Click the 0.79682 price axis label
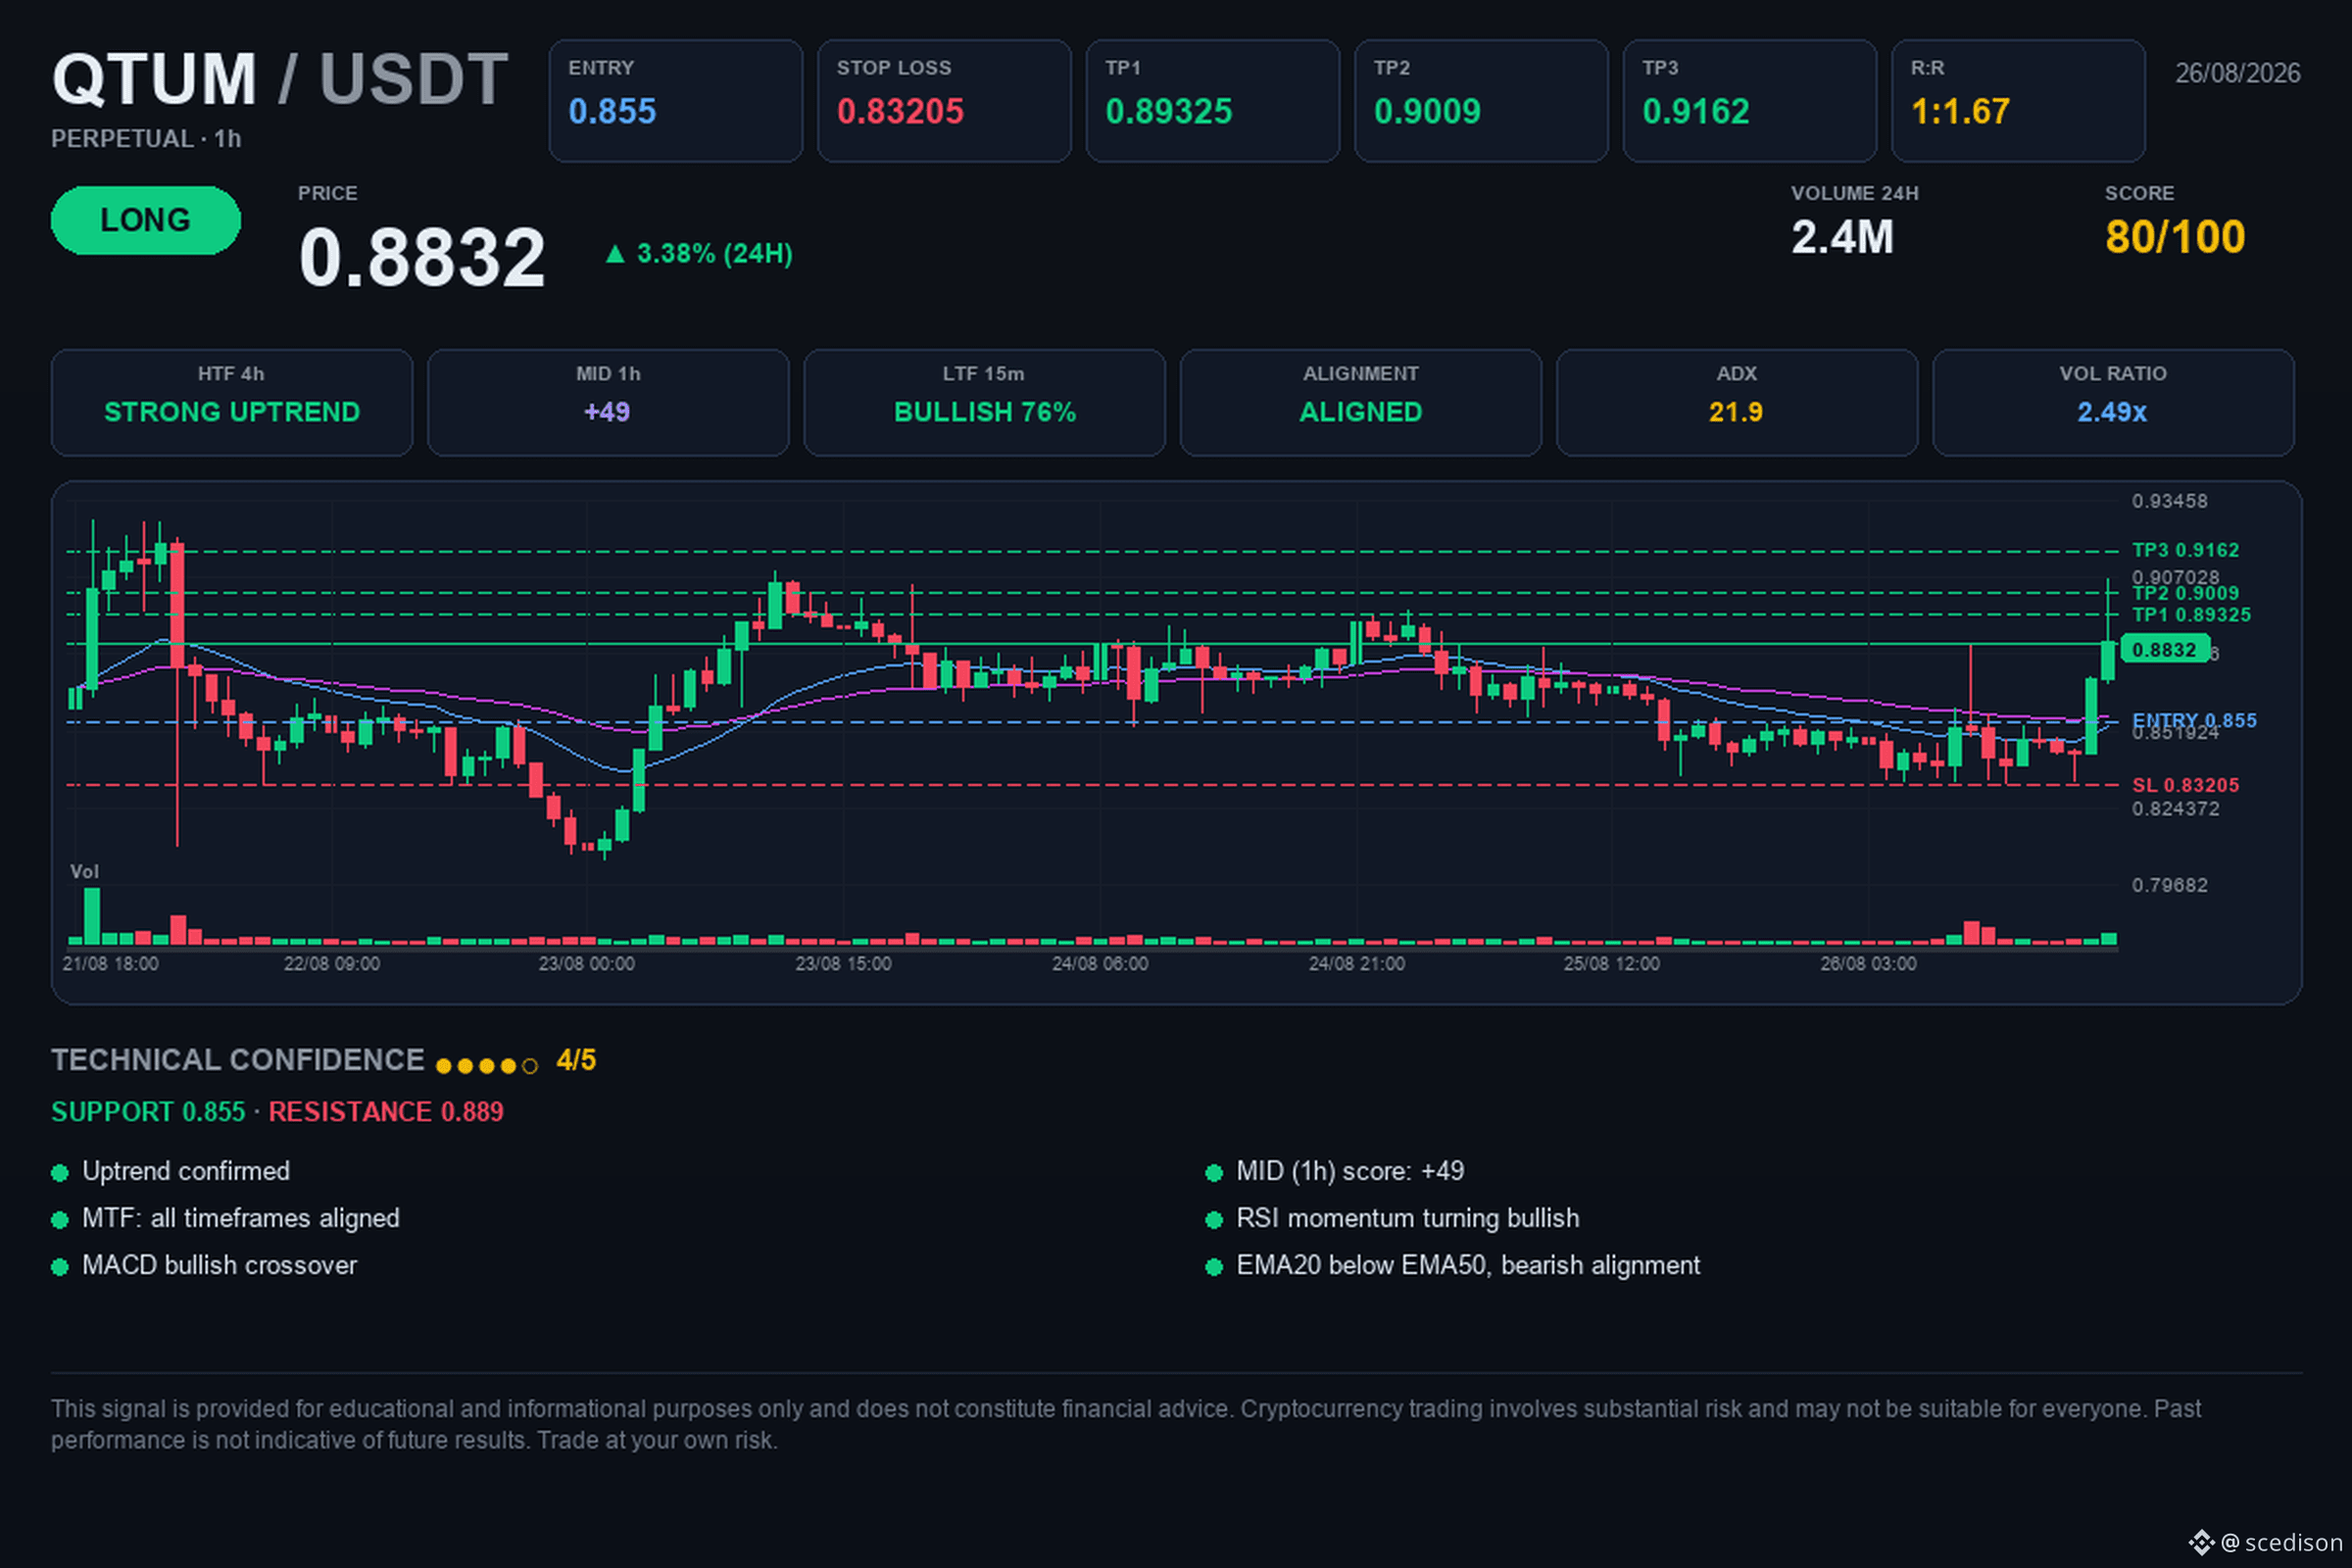 pos(2169,885)
